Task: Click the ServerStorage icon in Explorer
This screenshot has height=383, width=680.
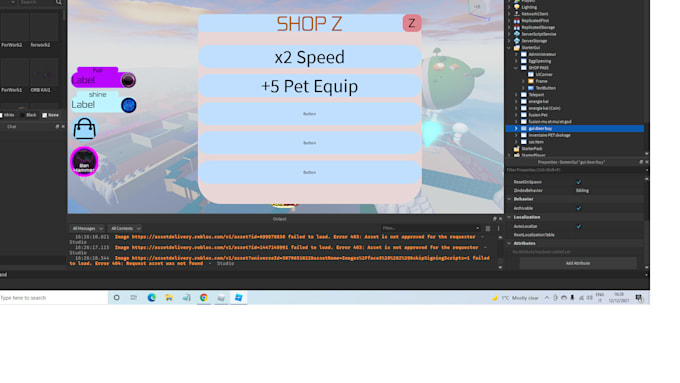Action: (517, 41)
